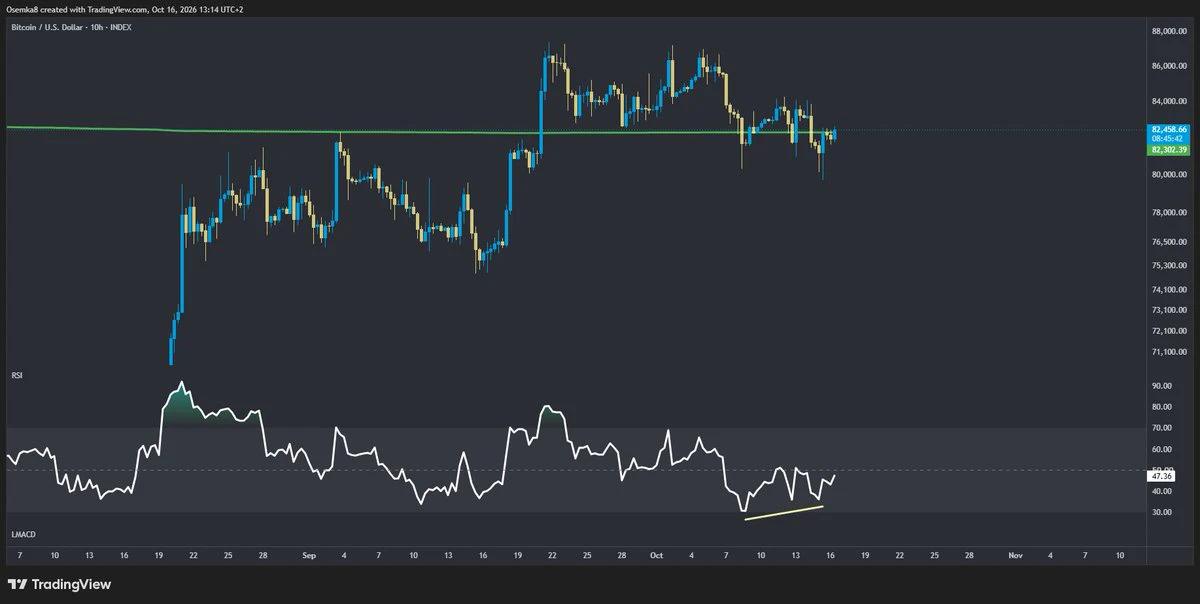Select the 76,500.00 price axis label
Viewport: 1200px width, 604px height.
pos(1168,242)
